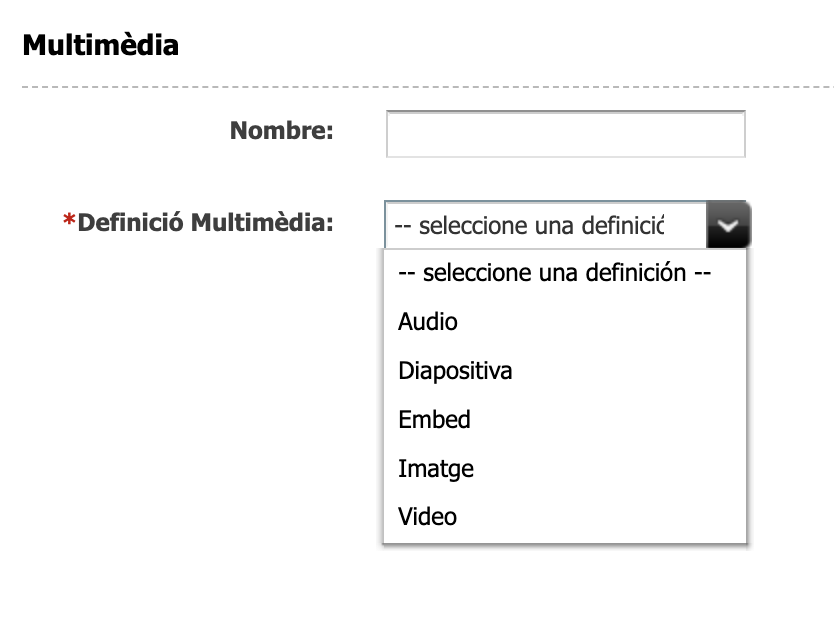Click inside the Nombre text field

[565, 134]
